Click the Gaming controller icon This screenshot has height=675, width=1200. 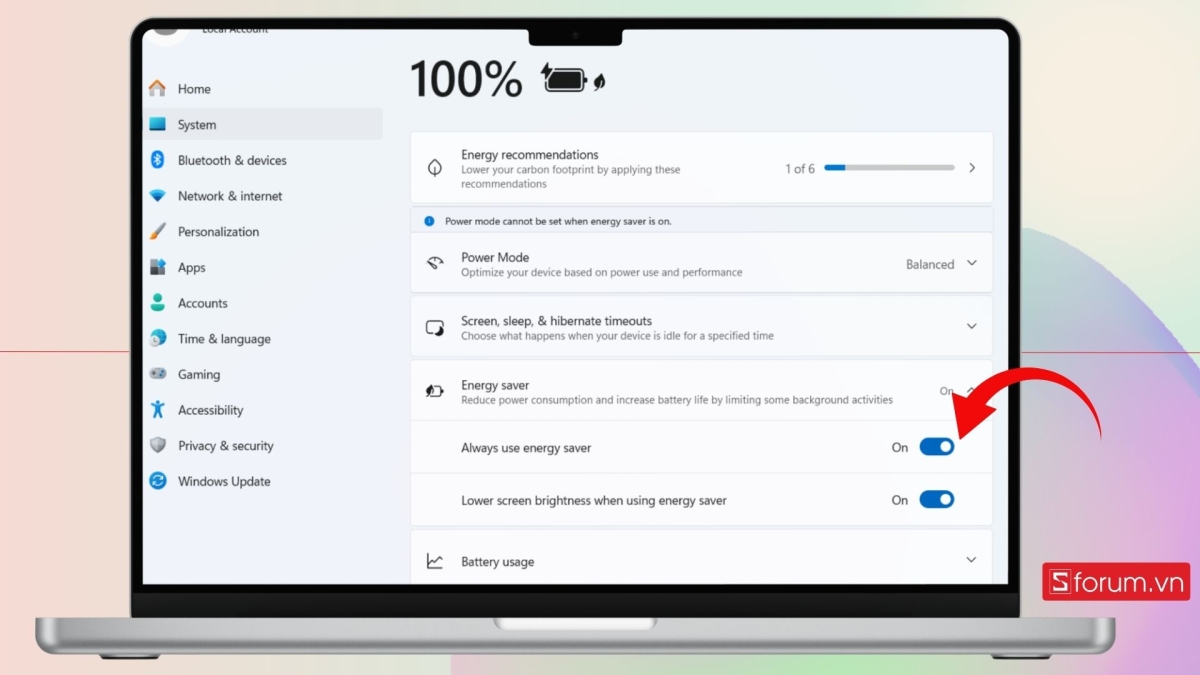coord(157,374)
